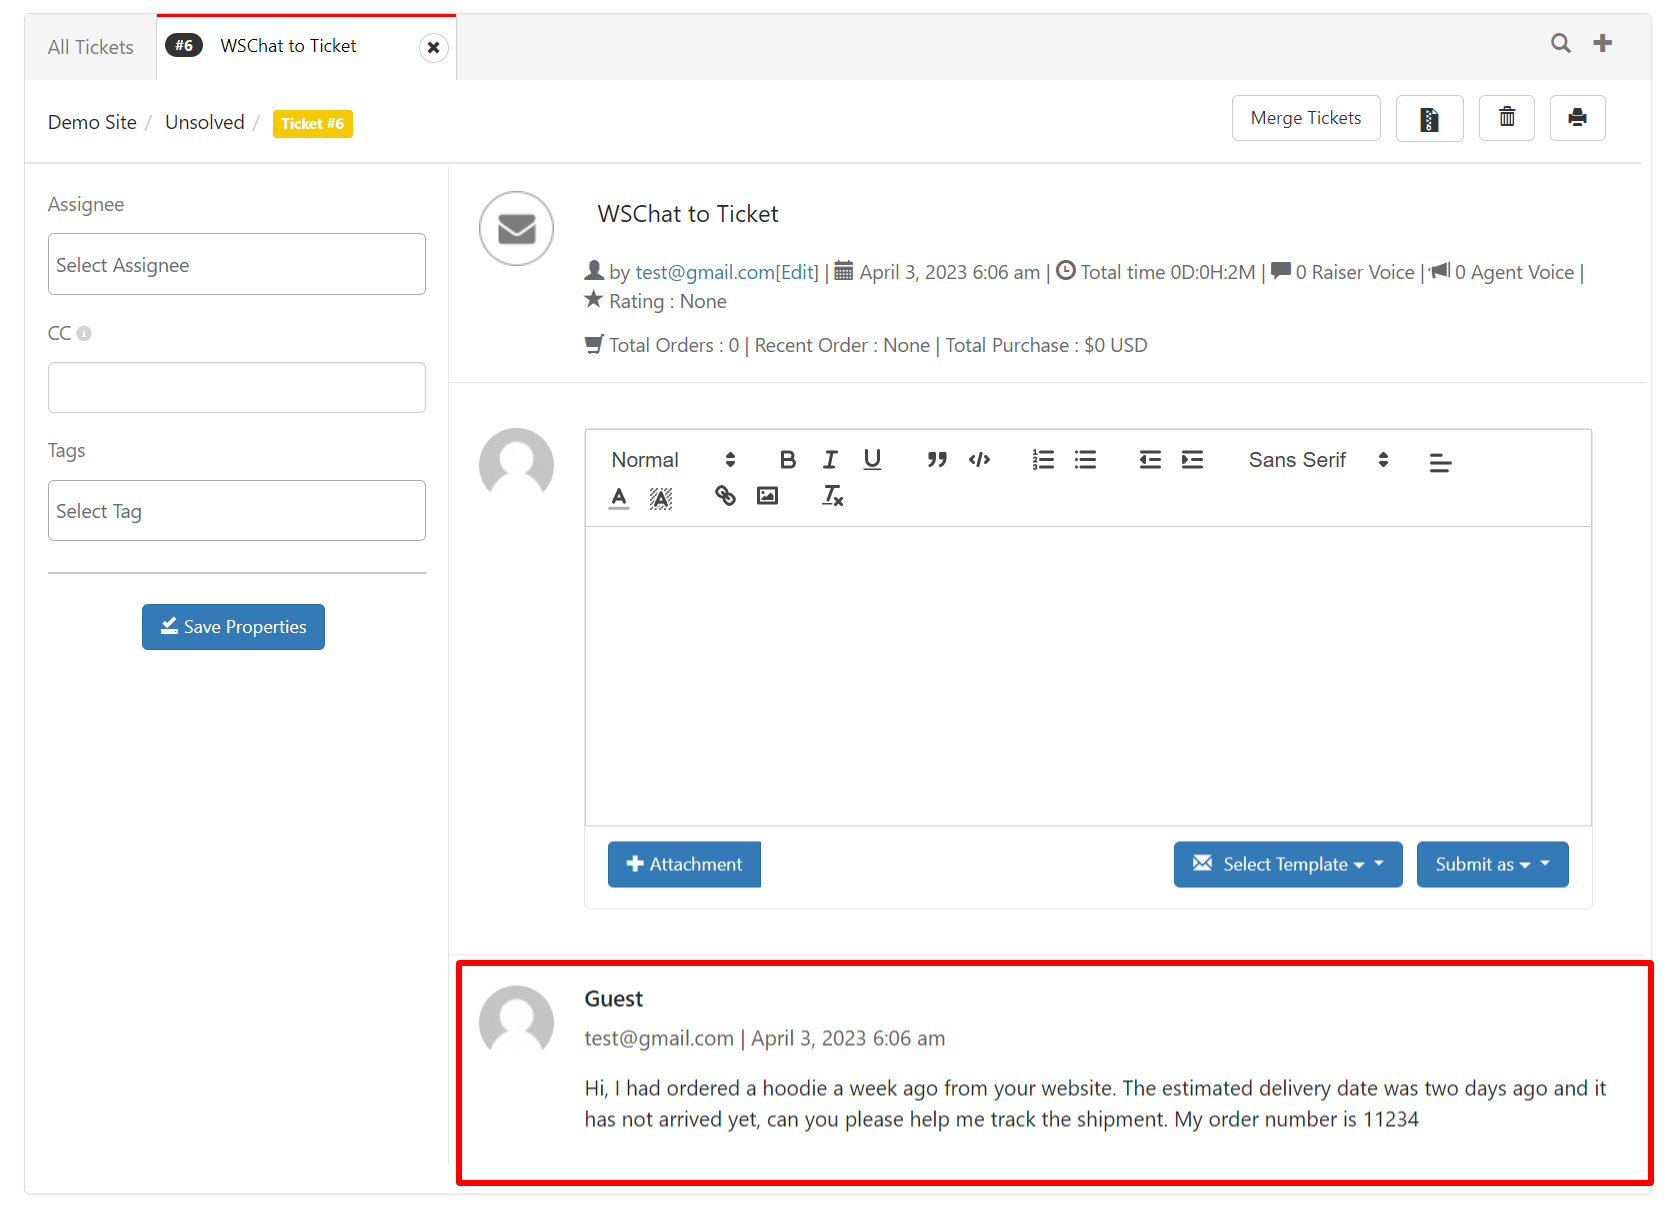Viewport: 1674px width, 1206px height.
Task: Delete ticket with trash icon
Action: (x=1507, y=118)
